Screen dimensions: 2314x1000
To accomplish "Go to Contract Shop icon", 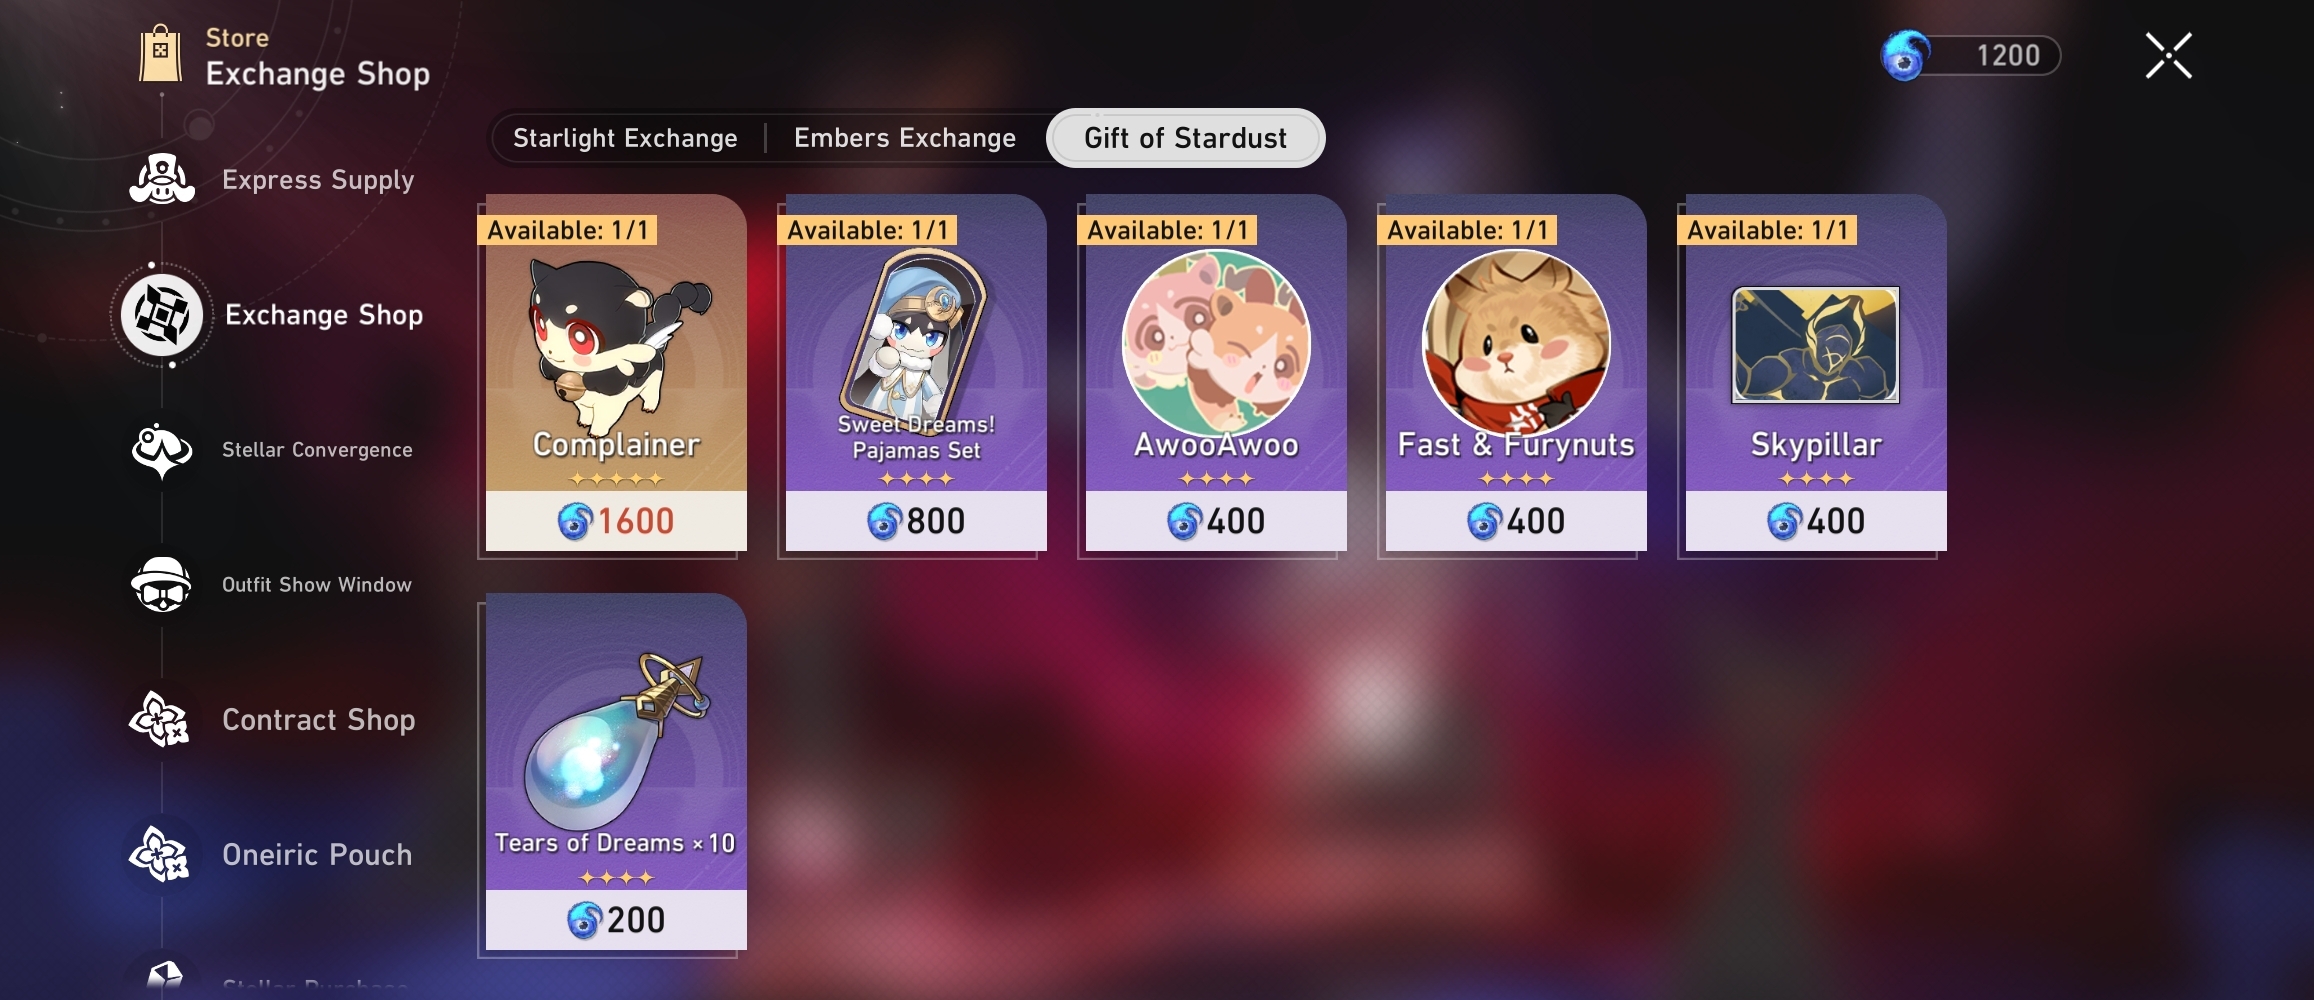I will [x=161, y=720].
